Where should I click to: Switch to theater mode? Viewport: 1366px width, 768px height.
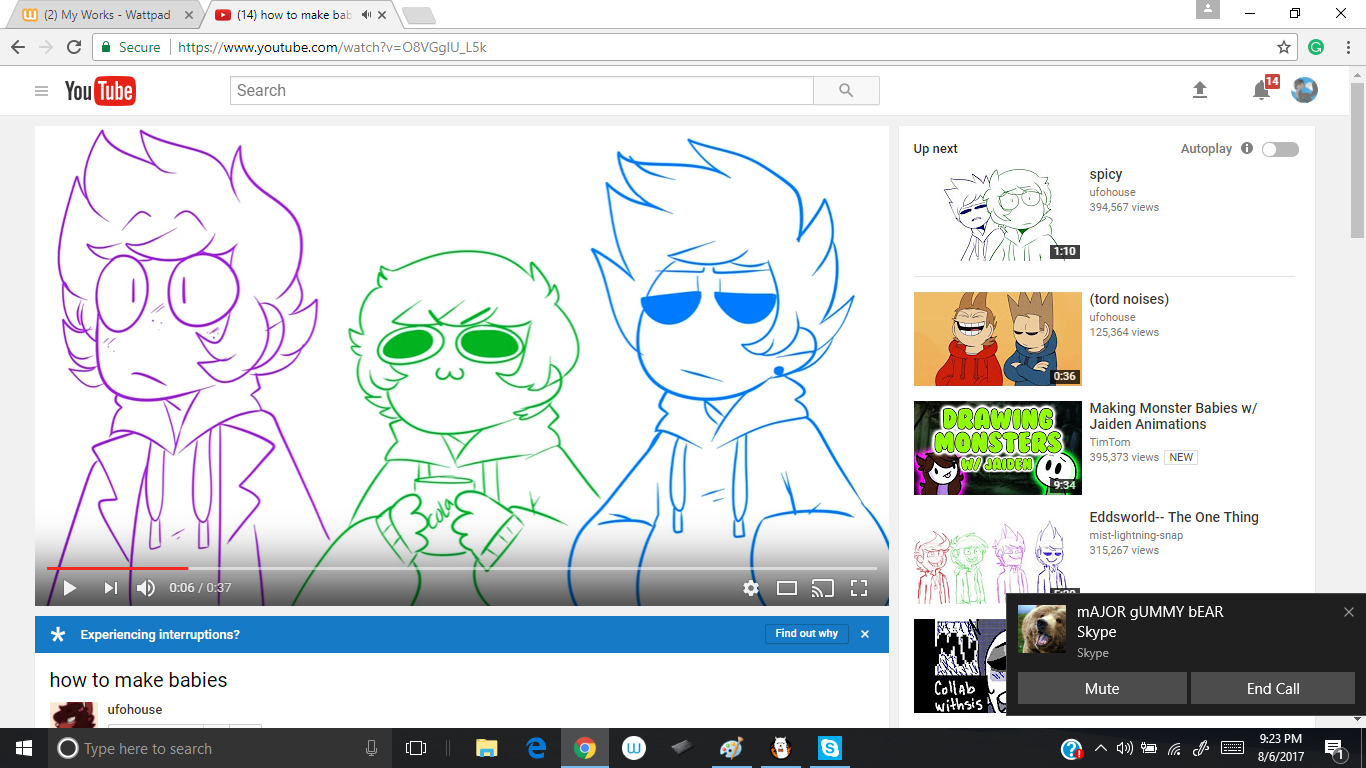pyautogui.click(x=787, y=588)
